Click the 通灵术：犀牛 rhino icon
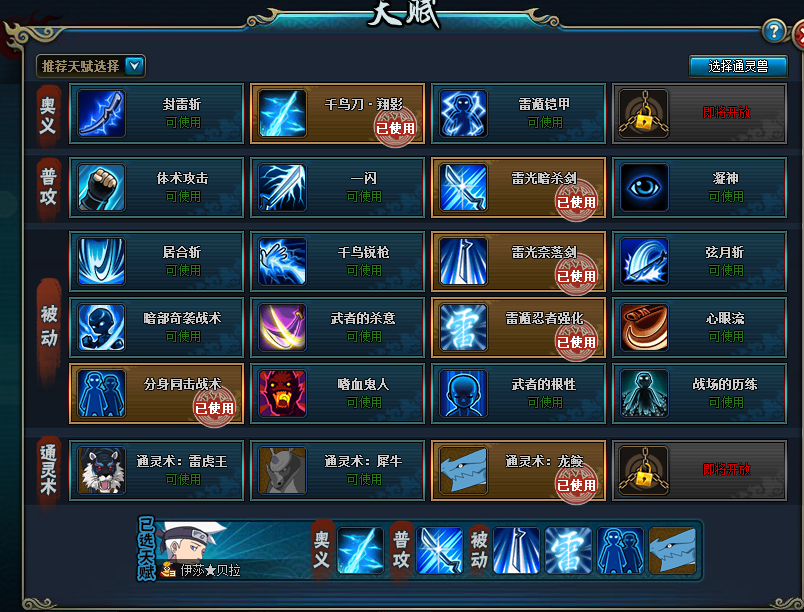The height and width of the screenshot is (612, 804). tap(282, 470)
